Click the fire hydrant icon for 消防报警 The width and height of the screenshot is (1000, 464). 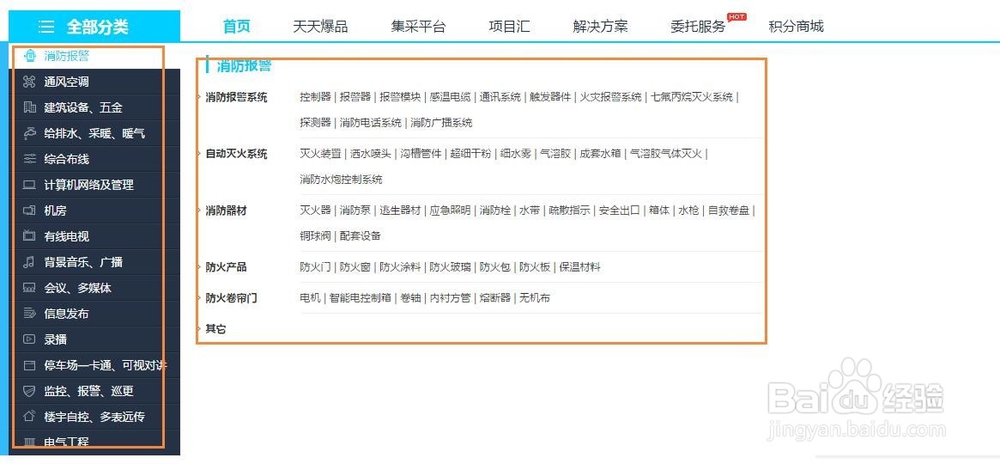tap(29, 56)
